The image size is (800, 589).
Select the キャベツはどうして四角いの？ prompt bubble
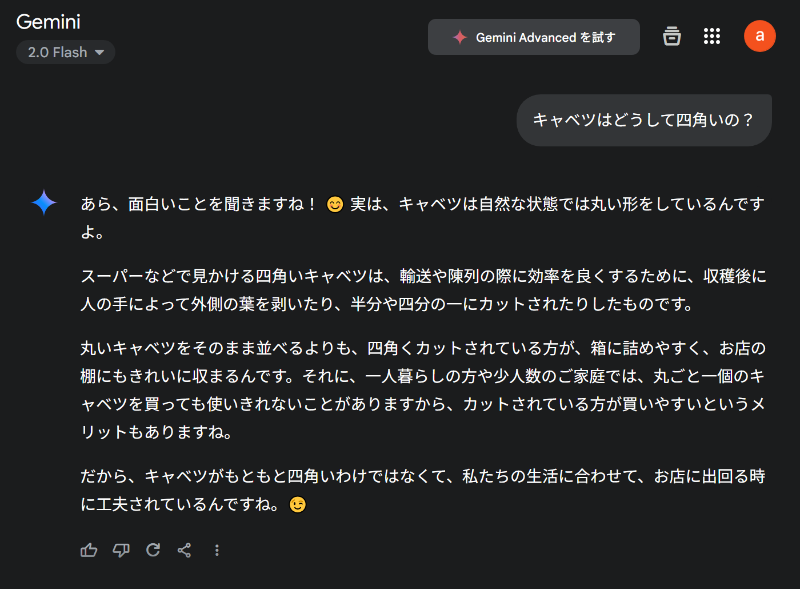[644, 120]
